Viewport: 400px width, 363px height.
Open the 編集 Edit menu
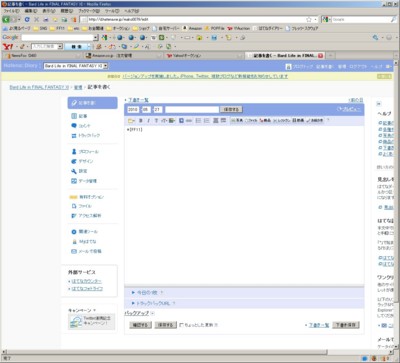pyautogui.click(x=31, y=11)
